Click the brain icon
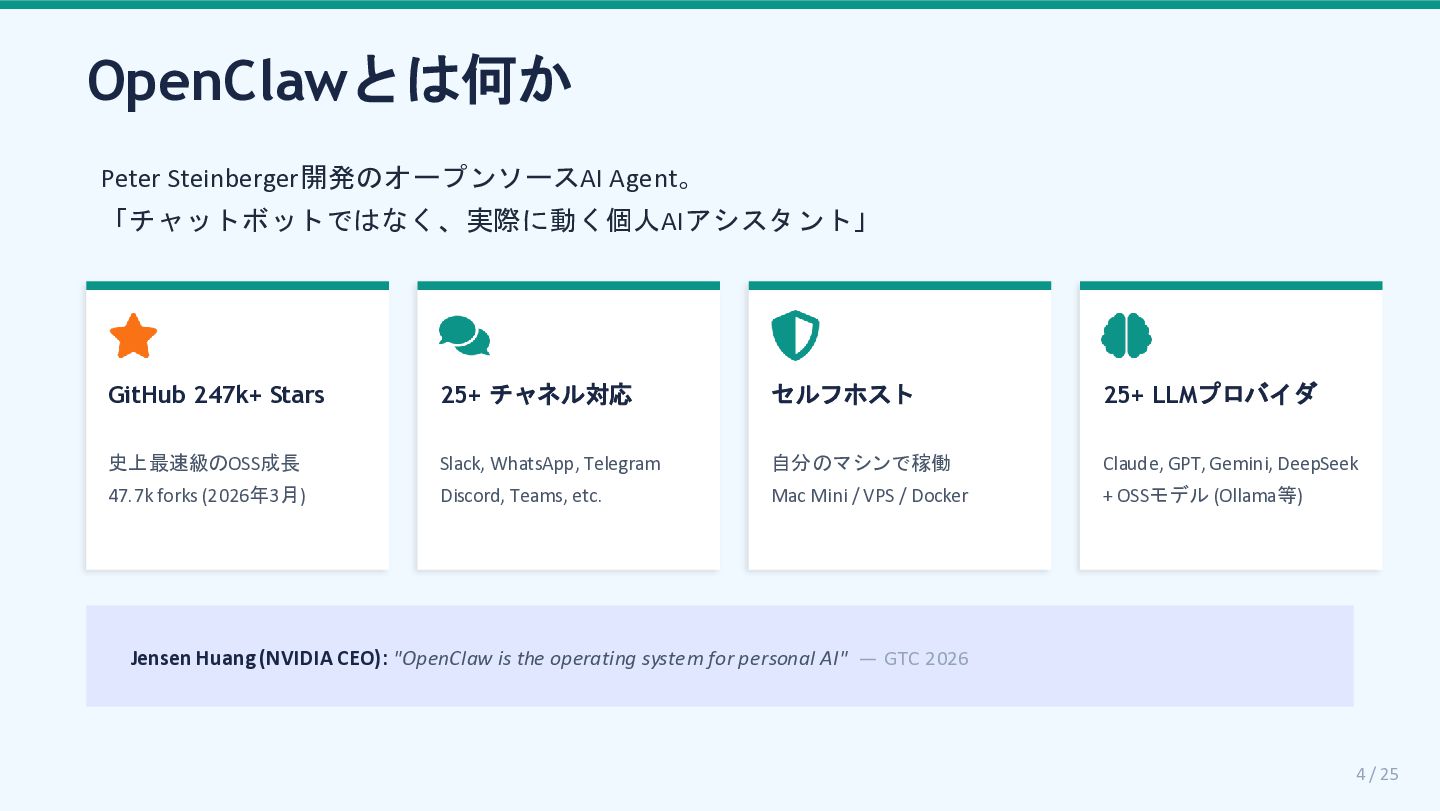Screen dimensions: 1440x811 (1126, 335)
